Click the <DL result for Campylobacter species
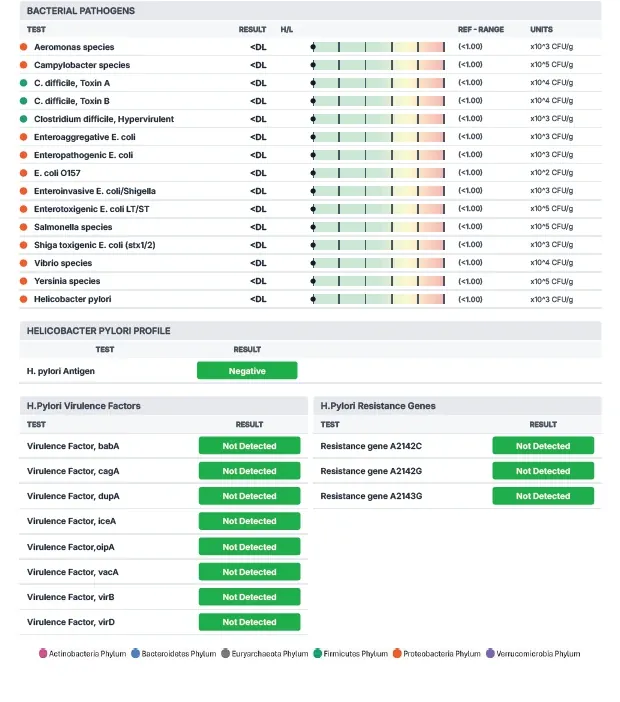This screenshot has height=702, width=620. (x=258, y=65)
